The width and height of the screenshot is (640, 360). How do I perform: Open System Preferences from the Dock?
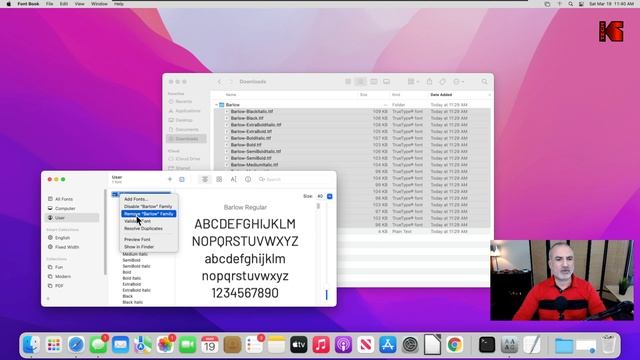[410, 345]
